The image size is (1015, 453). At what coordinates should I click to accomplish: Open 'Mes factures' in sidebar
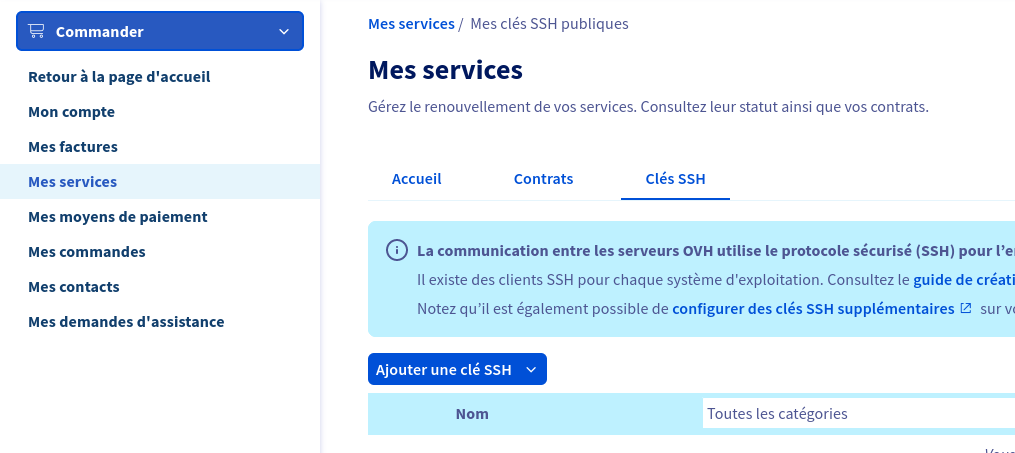[72, 147]
